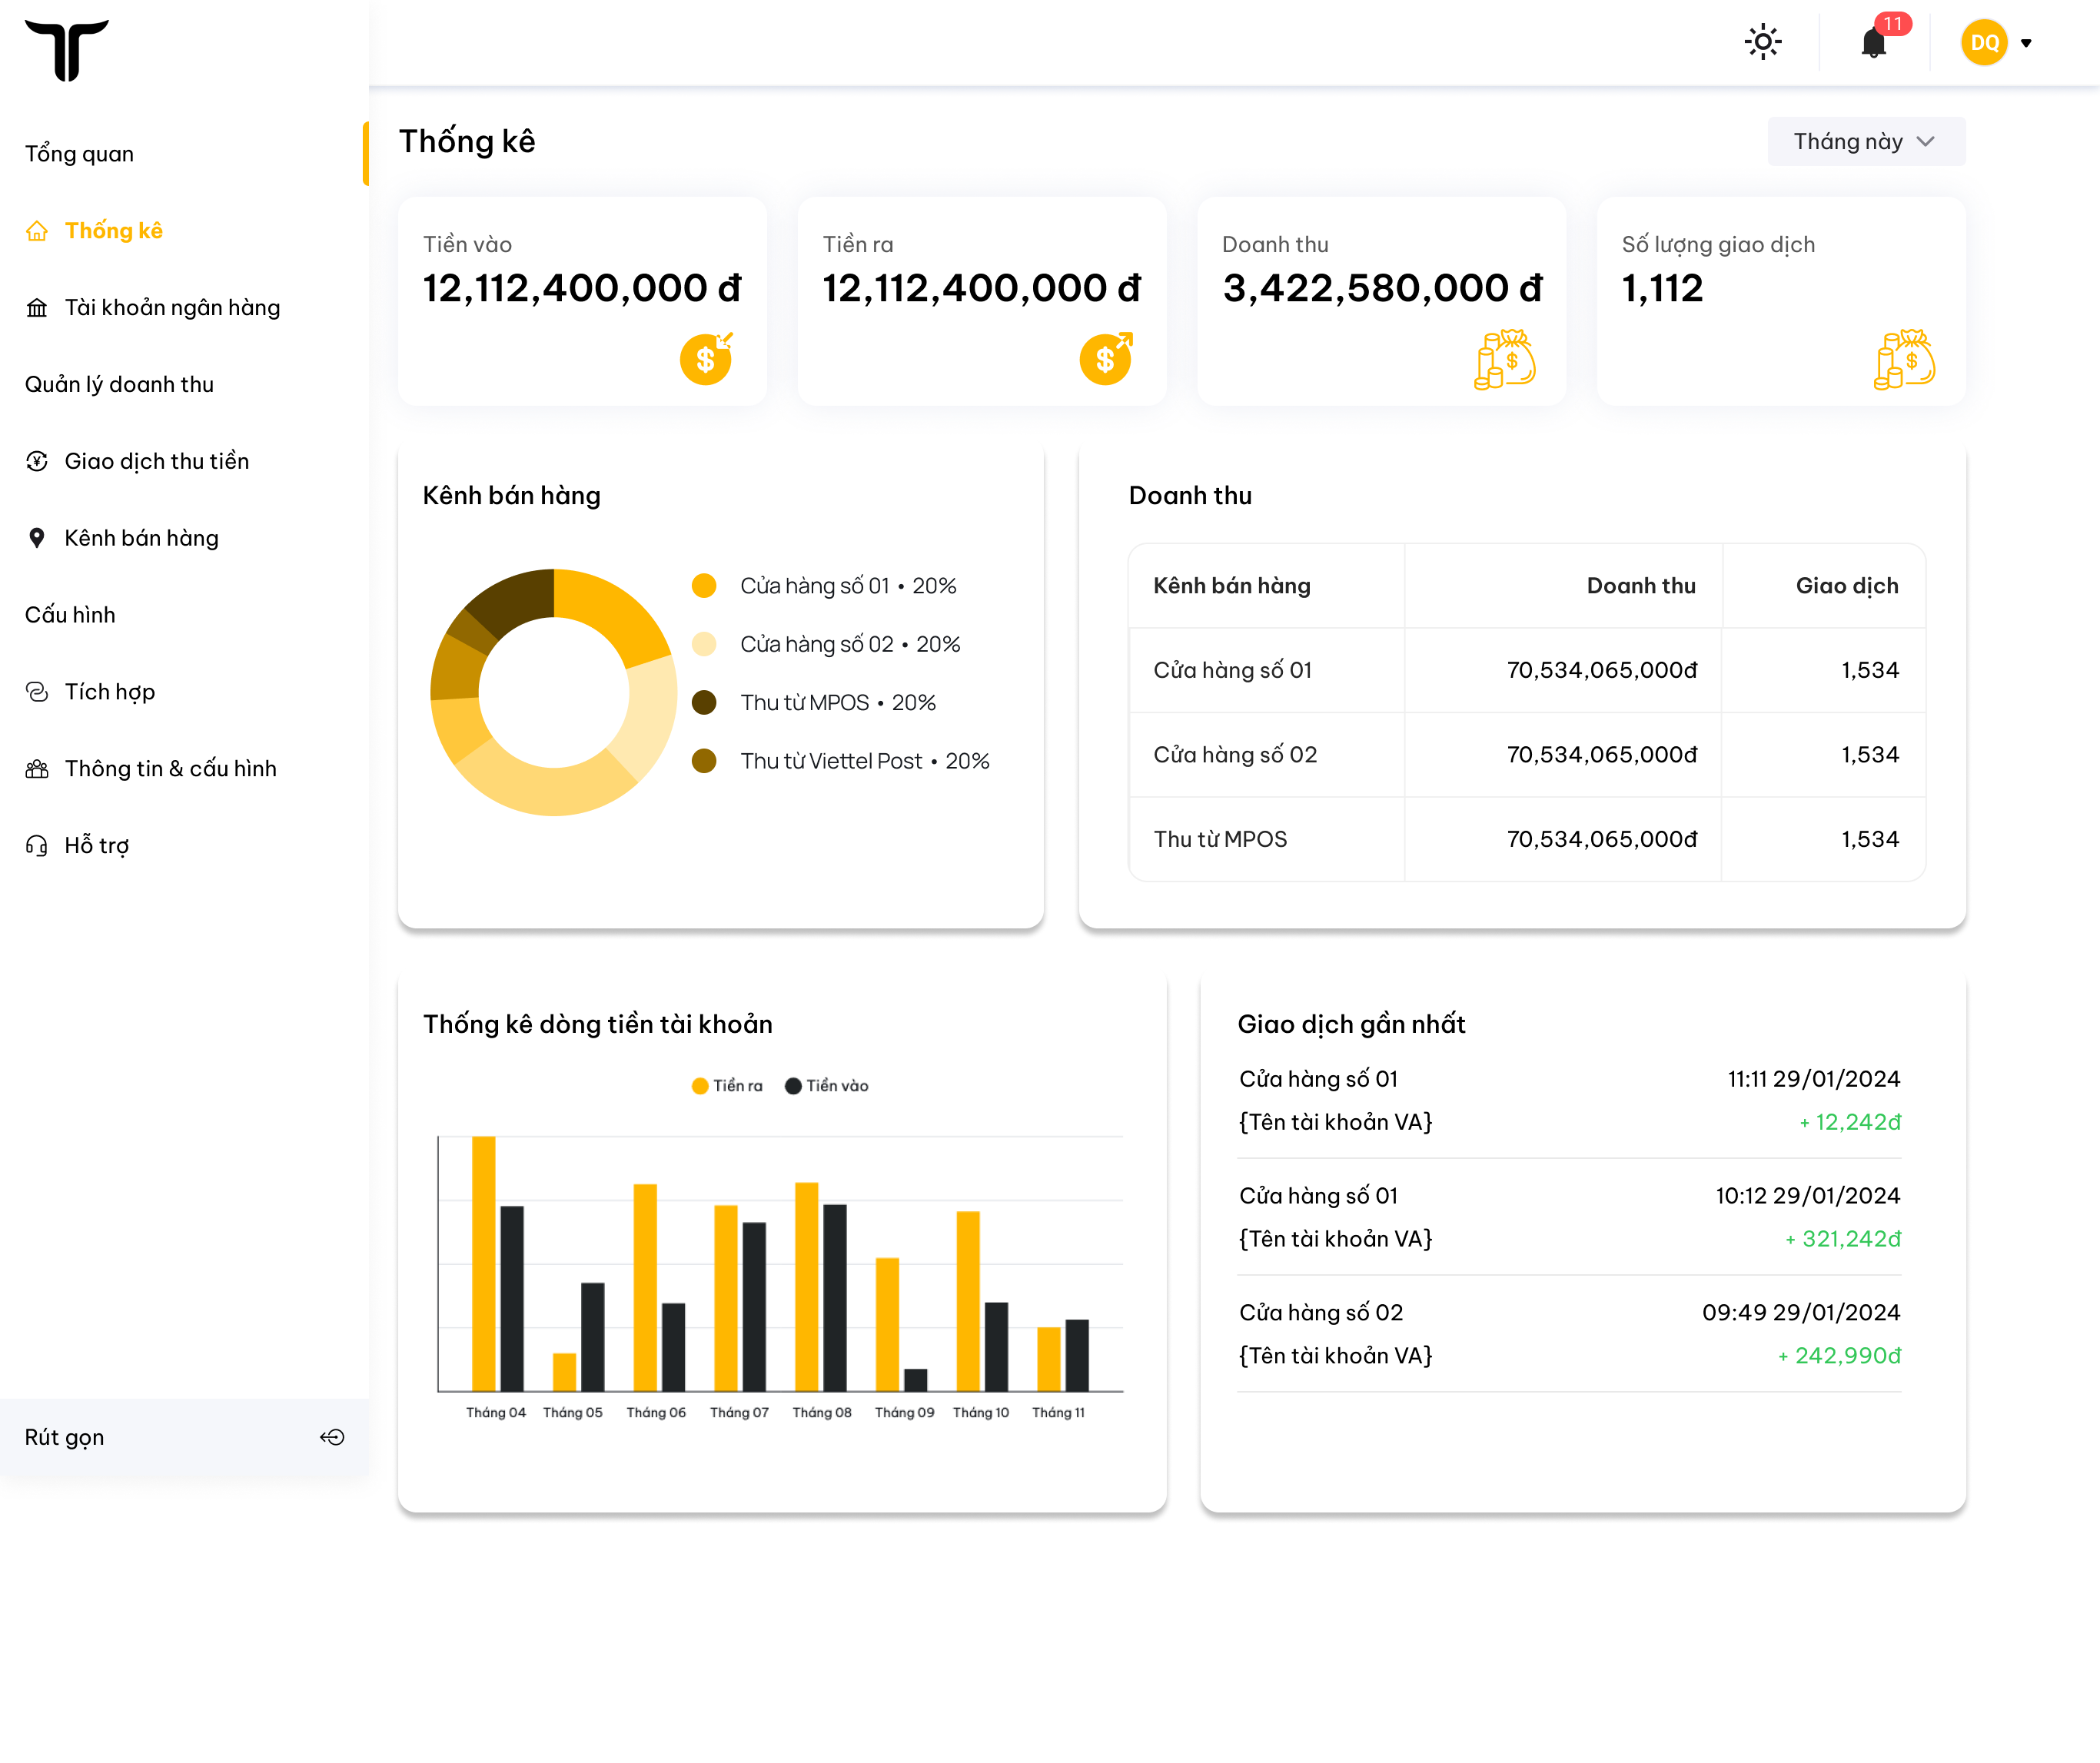Toggle Tiền ra legend in bar chart
Screen dimensions: 2100x1763
(727, 1086)
